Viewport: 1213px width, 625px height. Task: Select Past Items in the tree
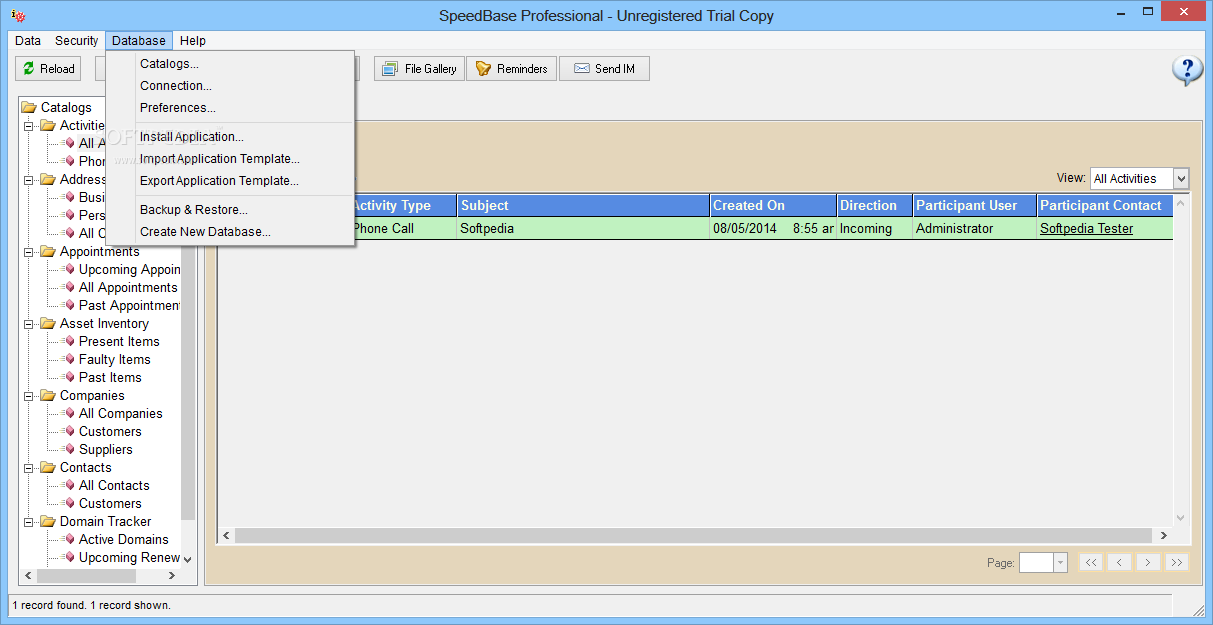[x=110, y=377]
